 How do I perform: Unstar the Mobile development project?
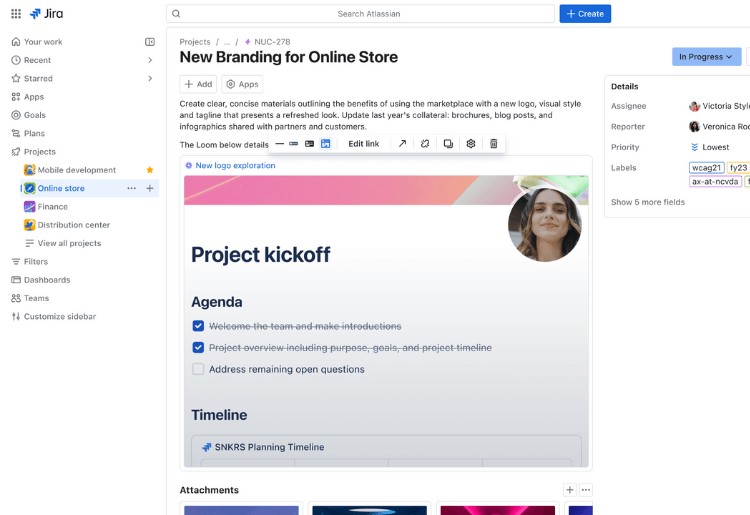coord(150,170)
